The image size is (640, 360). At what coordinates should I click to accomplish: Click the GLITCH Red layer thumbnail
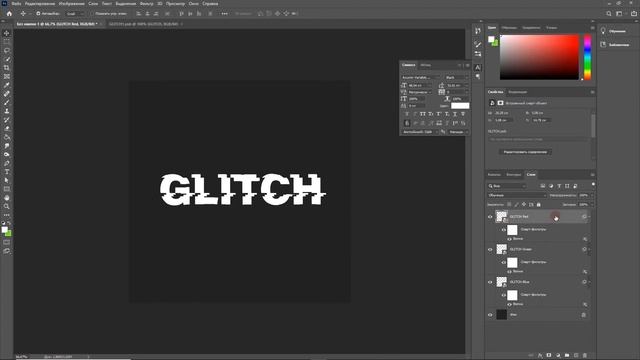(x=502, y=217)
